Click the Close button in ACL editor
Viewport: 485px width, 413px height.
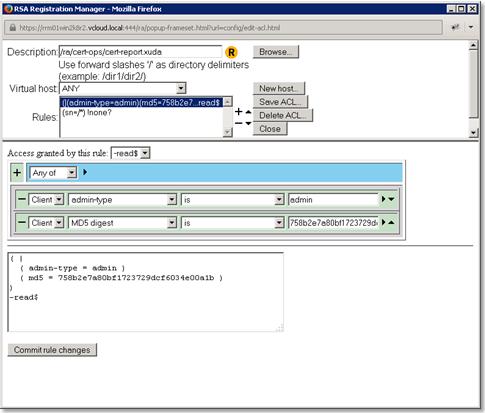(270, 129)
